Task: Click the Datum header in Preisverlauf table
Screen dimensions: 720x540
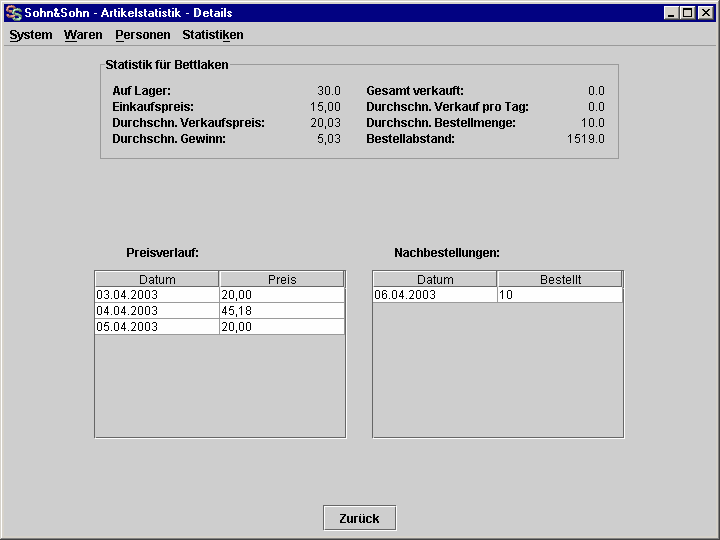Action: point(157,279)
